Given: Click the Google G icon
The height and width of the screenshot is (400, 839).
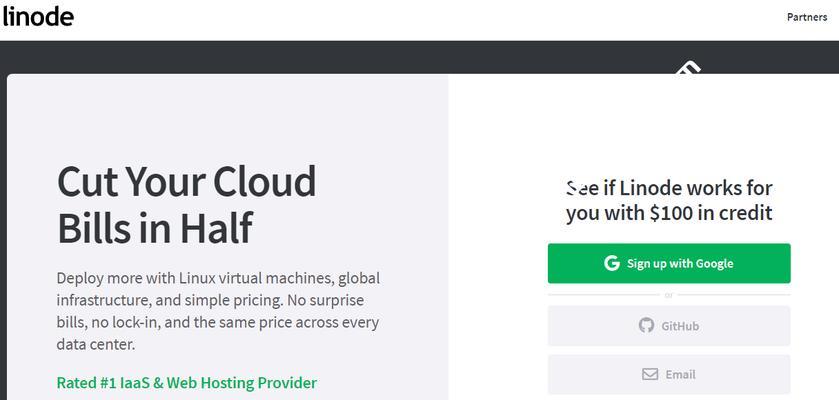Looking at the screenshot, I should (612, 263).
